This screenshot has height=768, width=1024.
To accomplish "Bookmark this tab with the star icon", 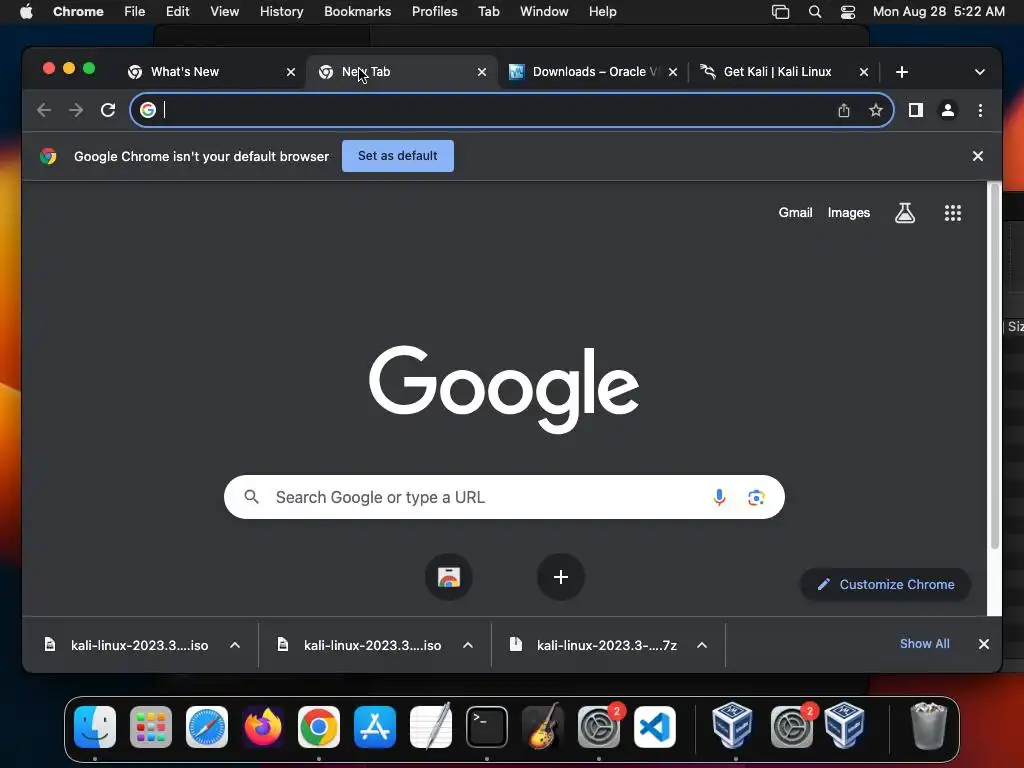I will point(876,110).
